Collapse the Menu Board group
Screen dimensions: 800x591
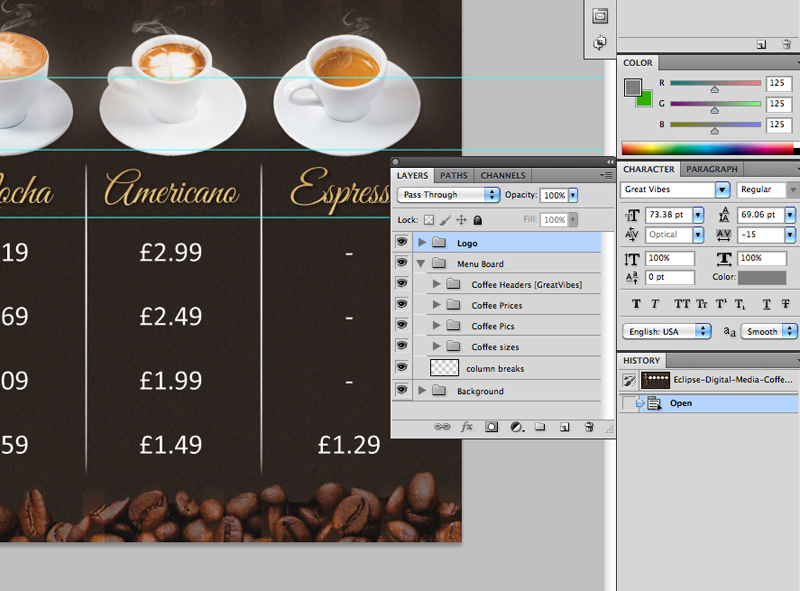[421, 264]
